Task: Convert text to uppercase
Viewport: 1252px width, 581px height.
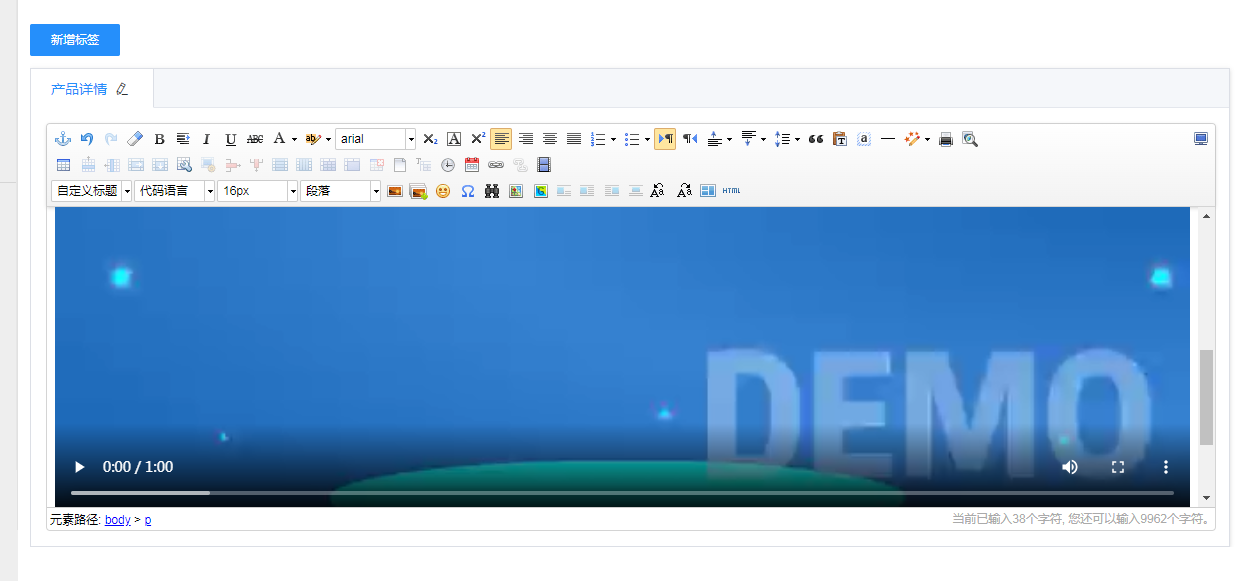Action: [x=657, y=191]
